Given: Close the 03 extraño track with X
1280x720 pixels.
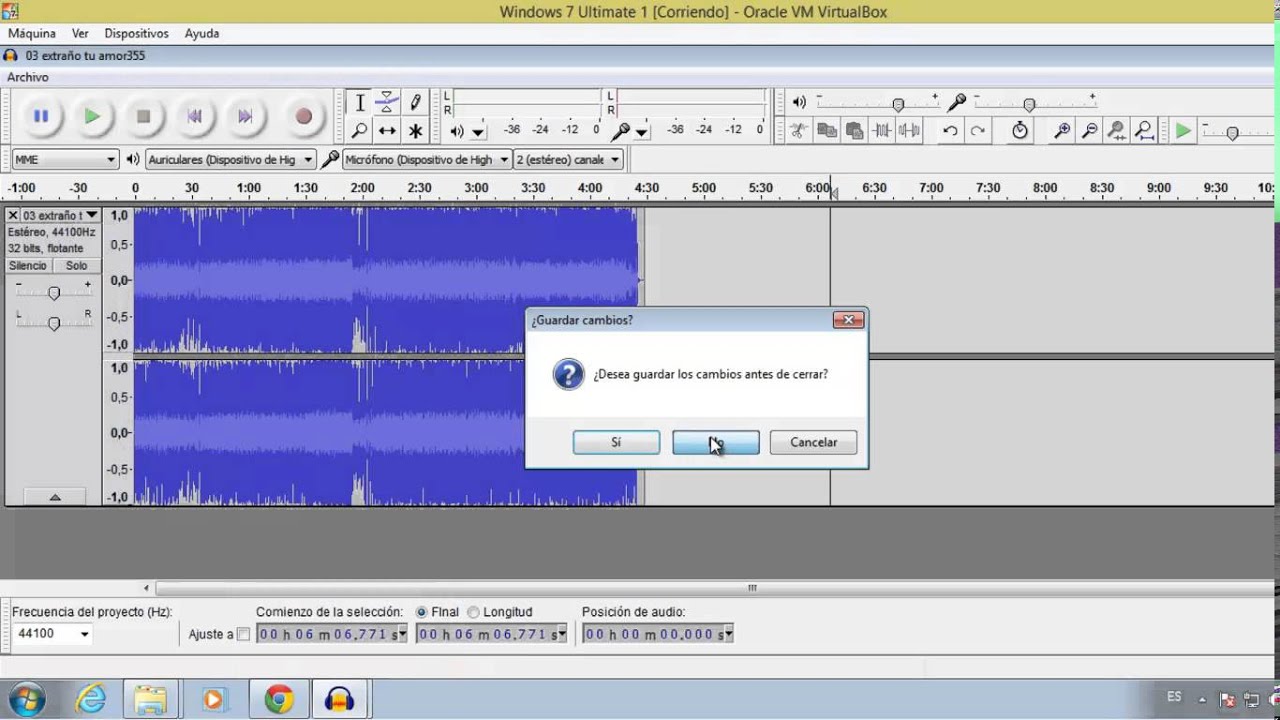Looking at the screenshot, I should [x=13, y=215].
